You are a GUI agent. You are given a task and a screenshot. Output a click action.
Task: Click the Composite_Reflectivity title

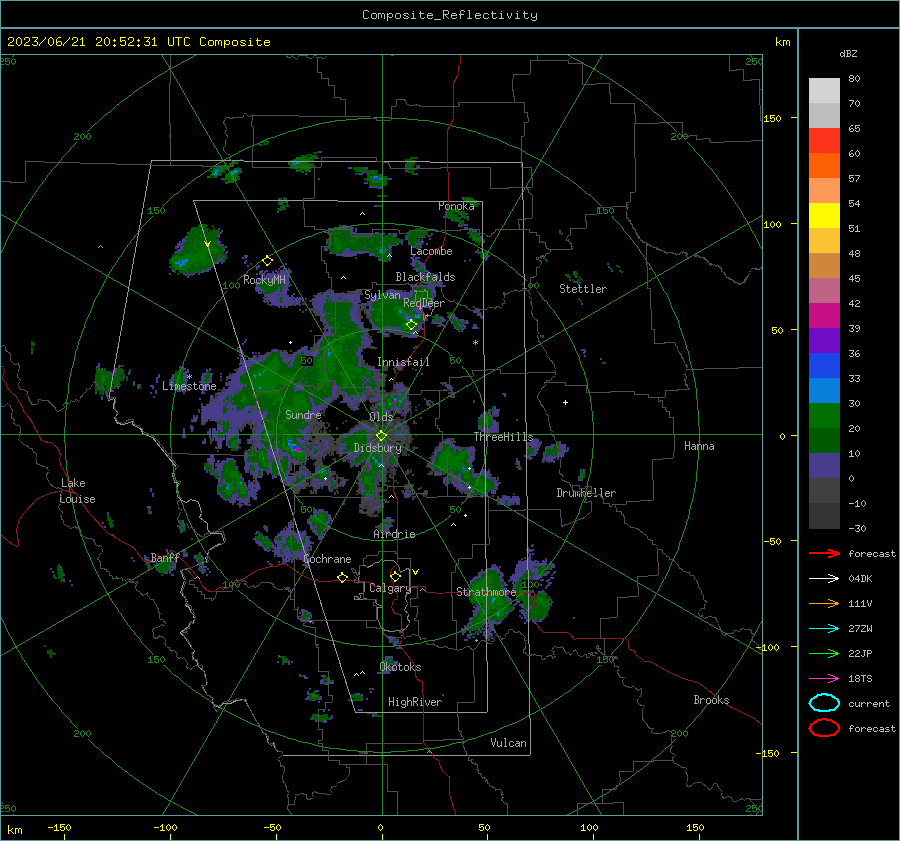point(450,15)
